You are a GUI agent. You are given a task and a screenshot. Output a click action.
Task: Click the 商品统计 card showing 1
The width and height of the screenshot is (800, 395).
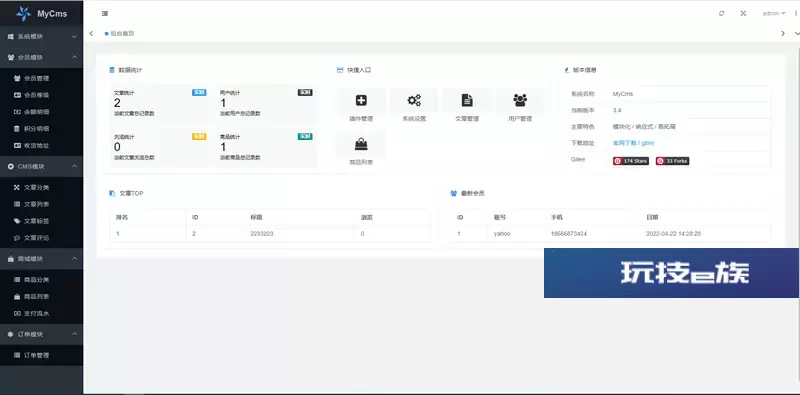click(x=266, y=147)
